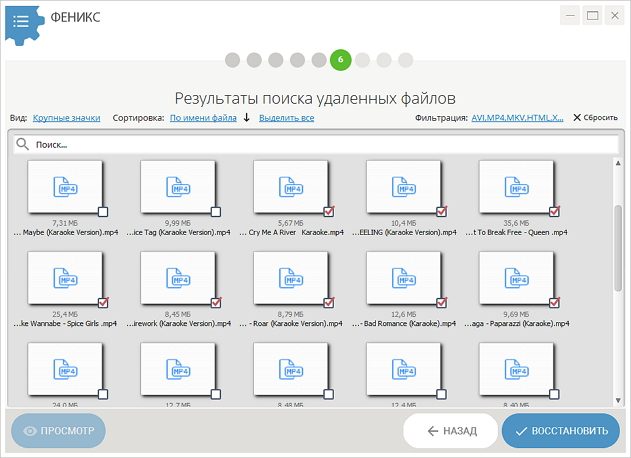This screenshot has height=458, width=631.
Task: Open the Крупные значки view selector
Action: point(66,118)
